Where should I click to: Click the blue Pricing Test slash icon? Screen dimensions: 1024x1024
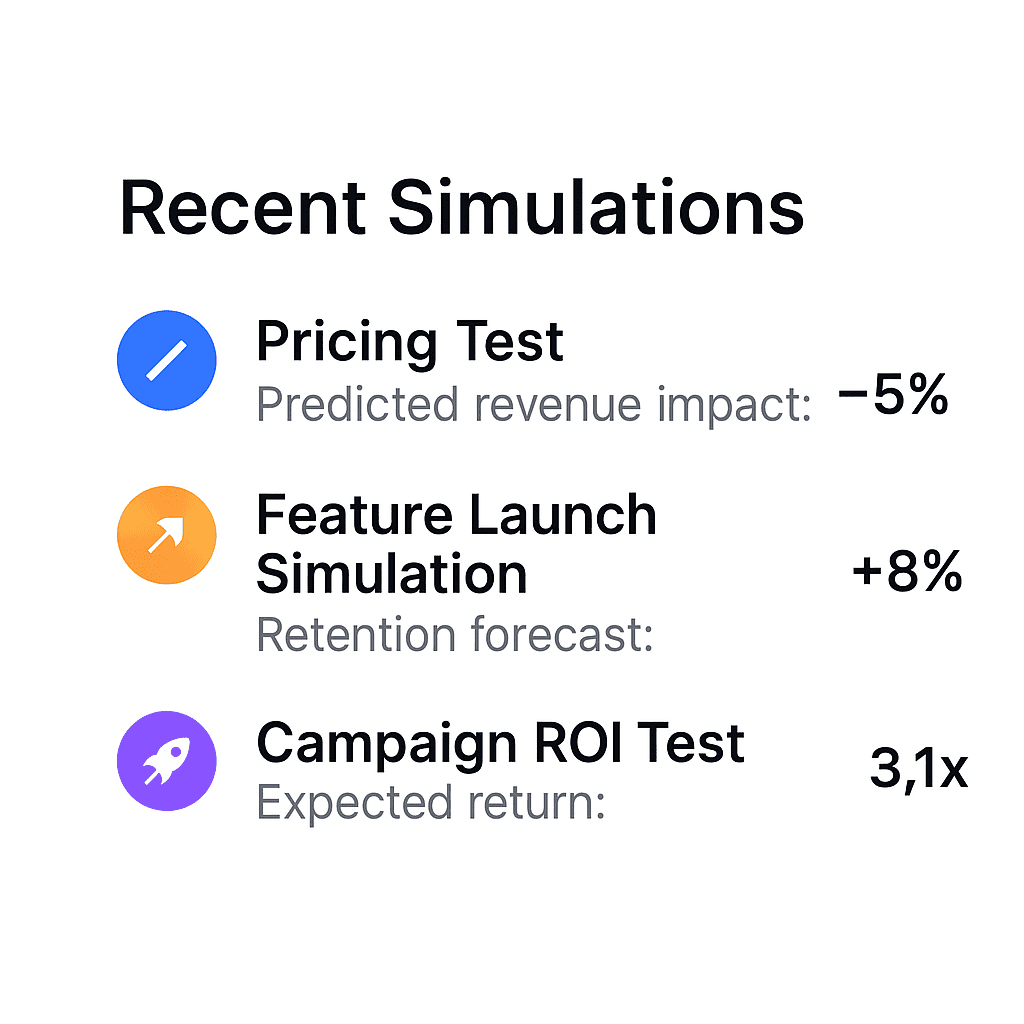click(166, 360)
